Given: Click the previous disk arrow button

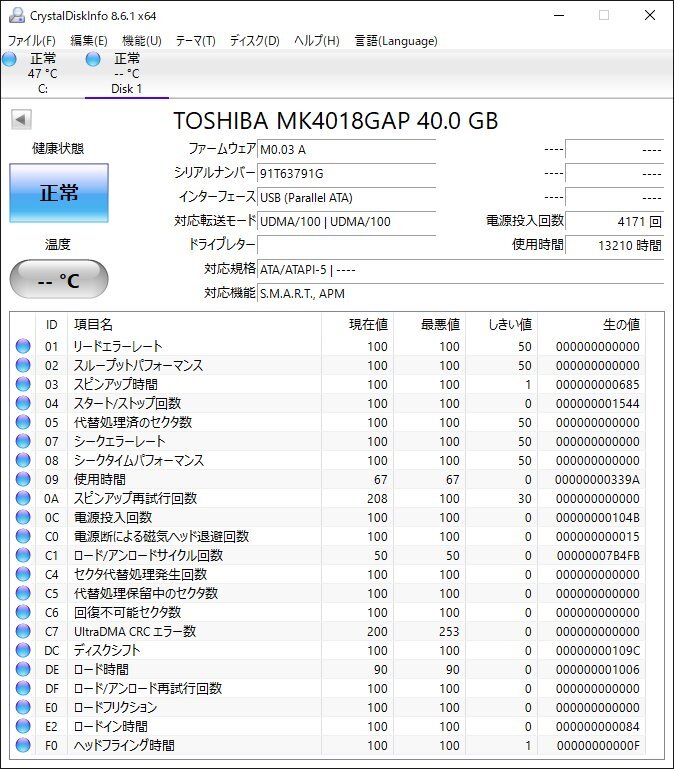Looking at the screenshot, I should pyautogui.click(x=21, y=119).
